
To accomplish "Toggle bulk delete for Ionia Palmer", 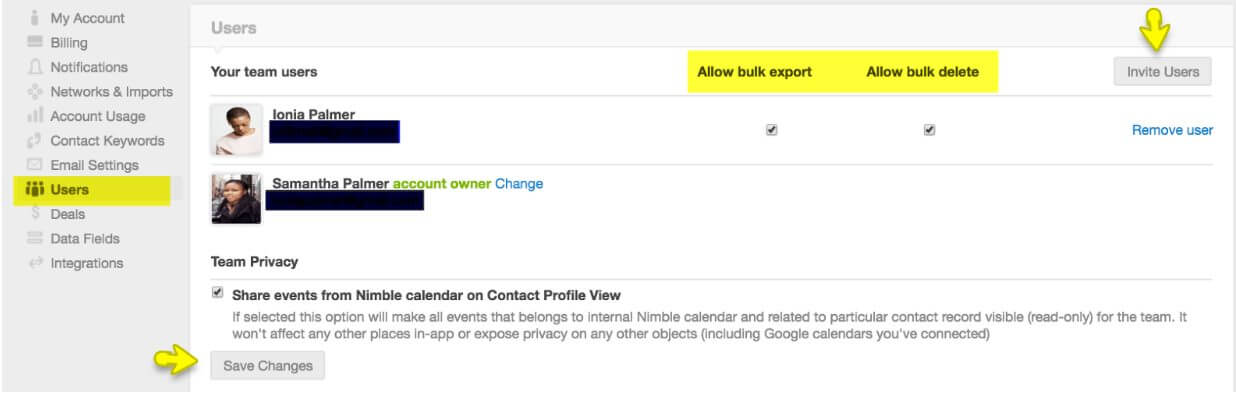I will (930, 130).
